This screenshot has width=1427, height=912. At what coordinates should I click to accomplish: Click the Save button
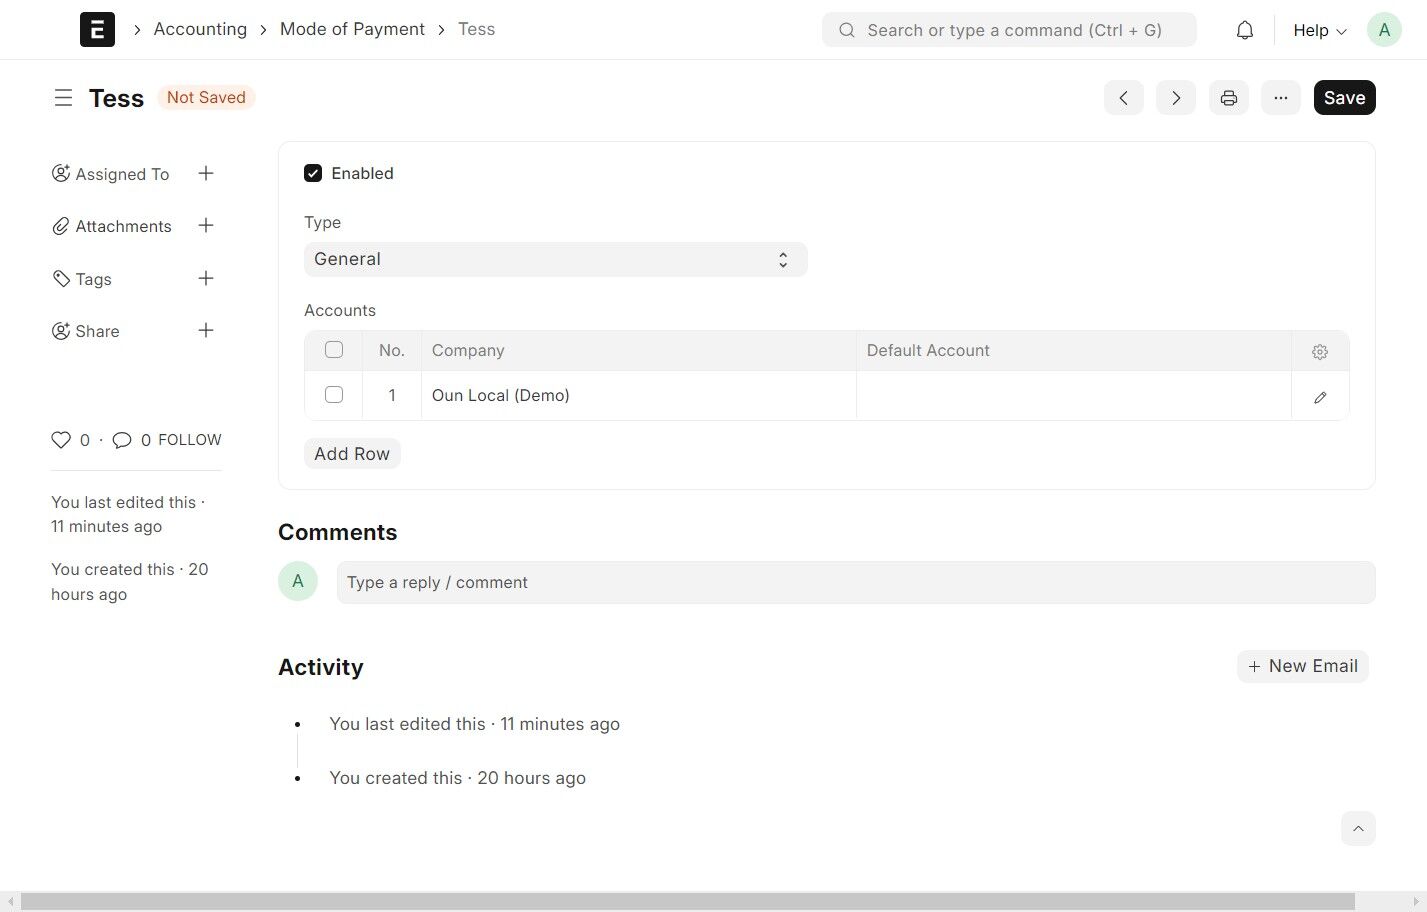click(x=1344, y=98)
